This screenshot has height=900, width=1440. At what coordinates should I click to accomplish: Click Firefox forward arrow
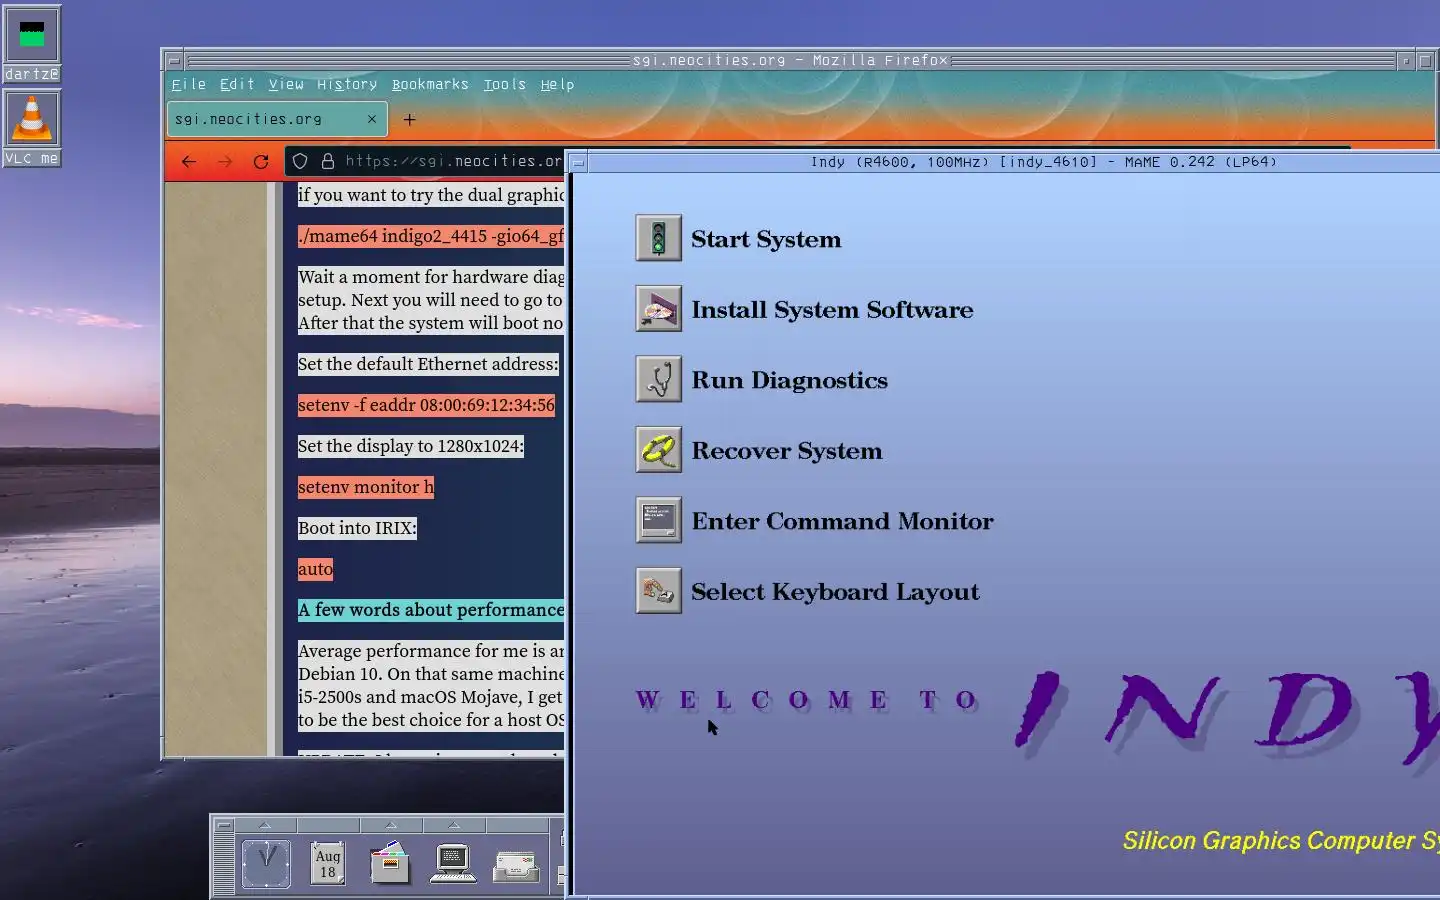pos(225,161)
